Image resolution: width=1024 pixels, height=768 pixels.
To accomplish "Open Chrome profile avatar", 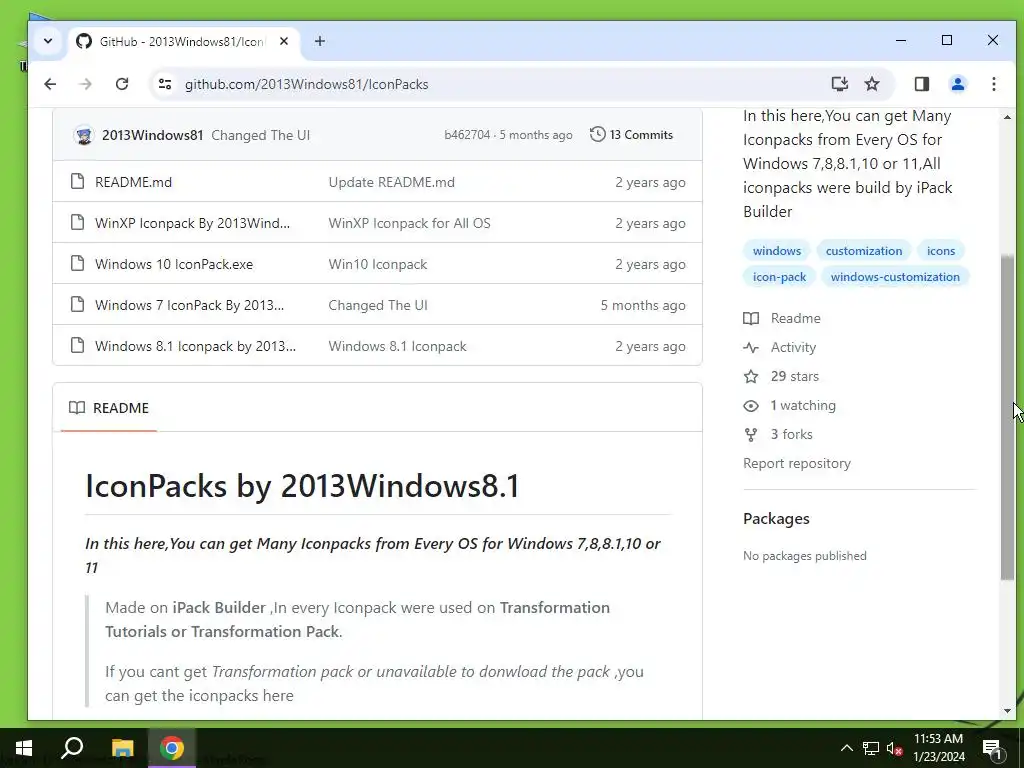I will coord(957,84).
